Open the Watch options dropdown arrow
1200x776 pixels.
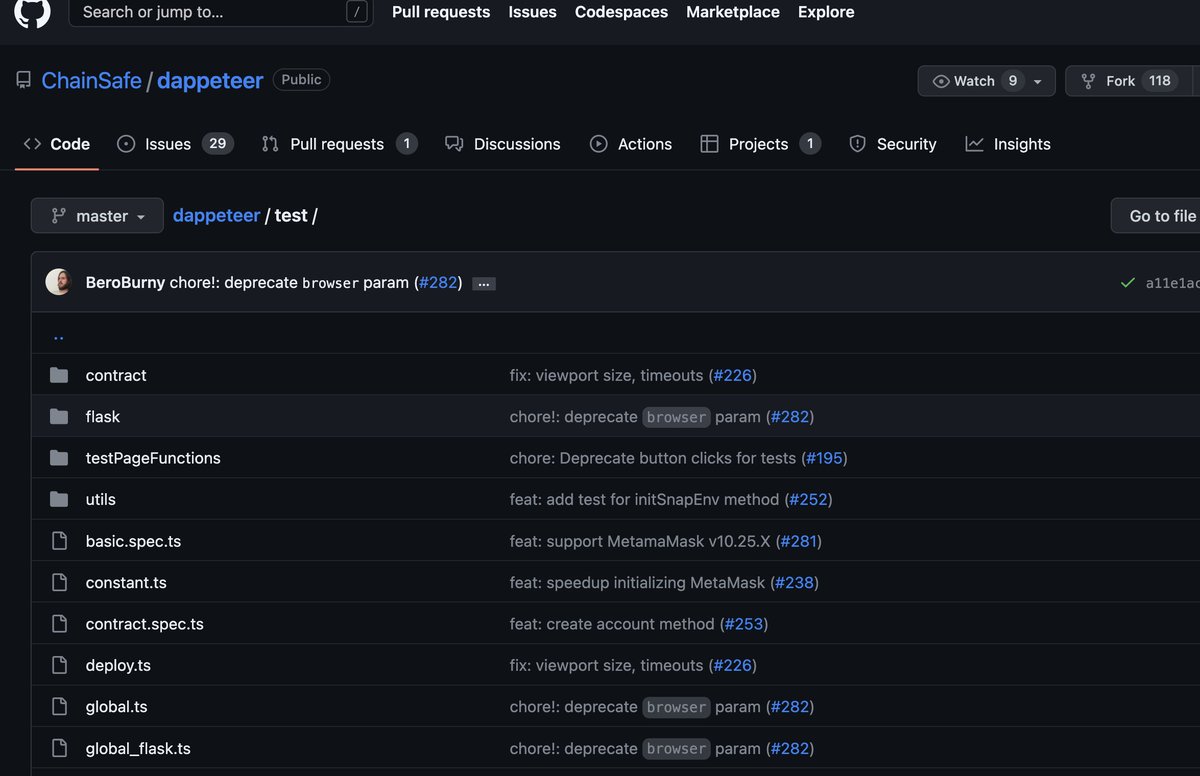click(x=1038, y=81)
